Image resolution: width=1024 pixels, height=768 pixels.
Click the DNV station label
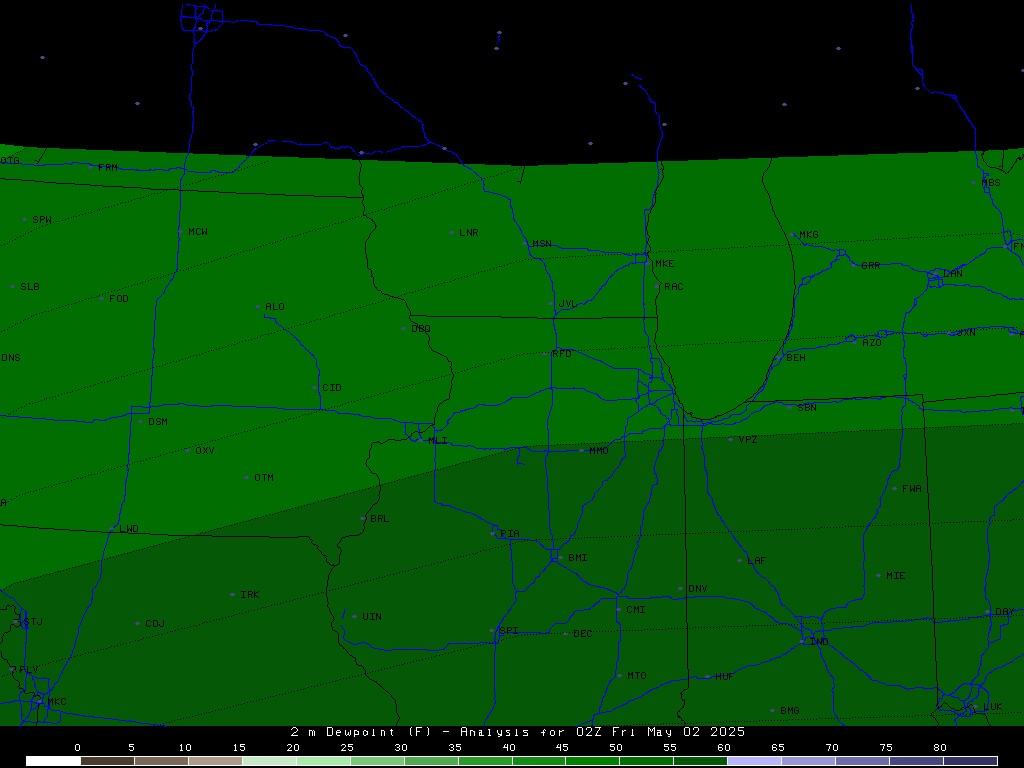tap(697, 589)
